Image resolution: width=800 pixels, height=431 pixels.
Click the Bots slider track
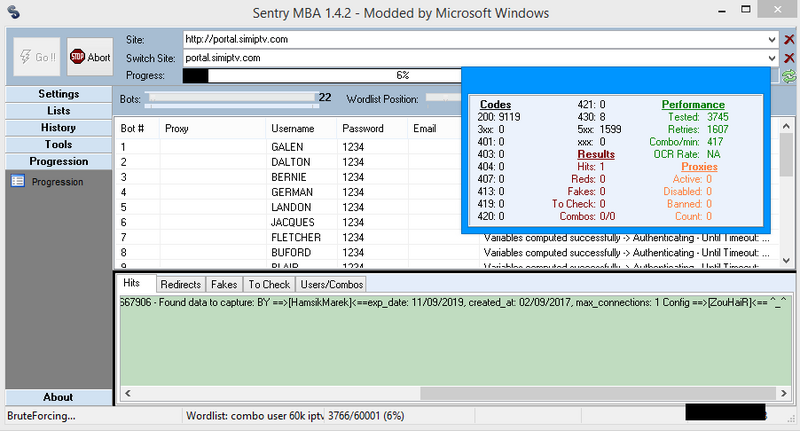[x=232, y=99]
